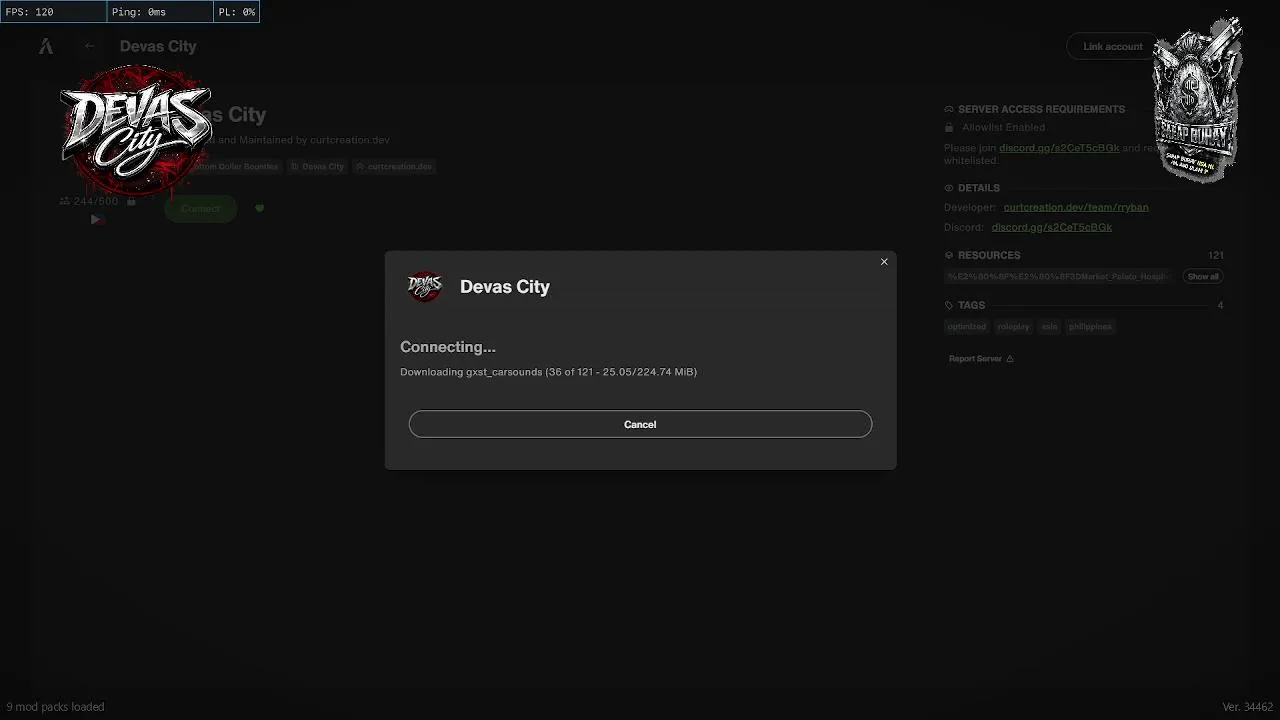Open the FiveM home logo

click(x=46, y=46)
